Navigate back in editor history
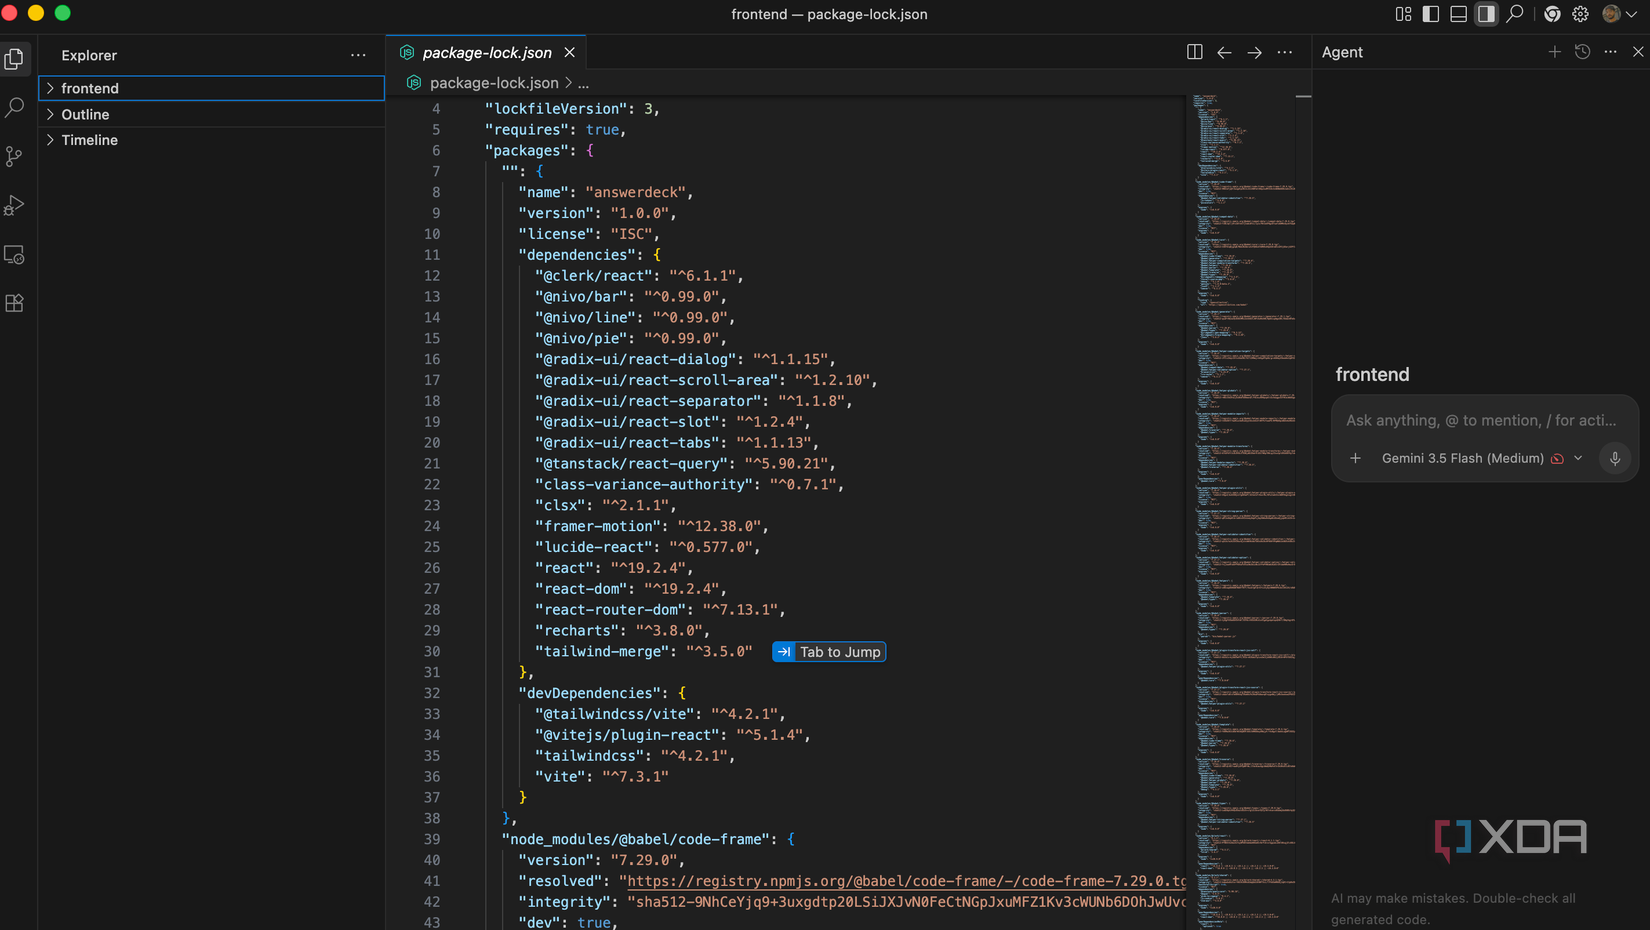The image size is (1650, 930). (1224, 52)
